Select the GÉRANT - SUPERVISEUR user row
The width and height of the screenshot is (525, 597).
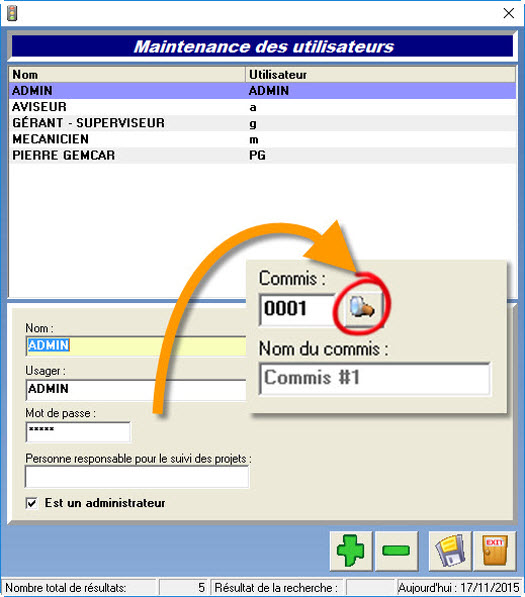(262, 123)
